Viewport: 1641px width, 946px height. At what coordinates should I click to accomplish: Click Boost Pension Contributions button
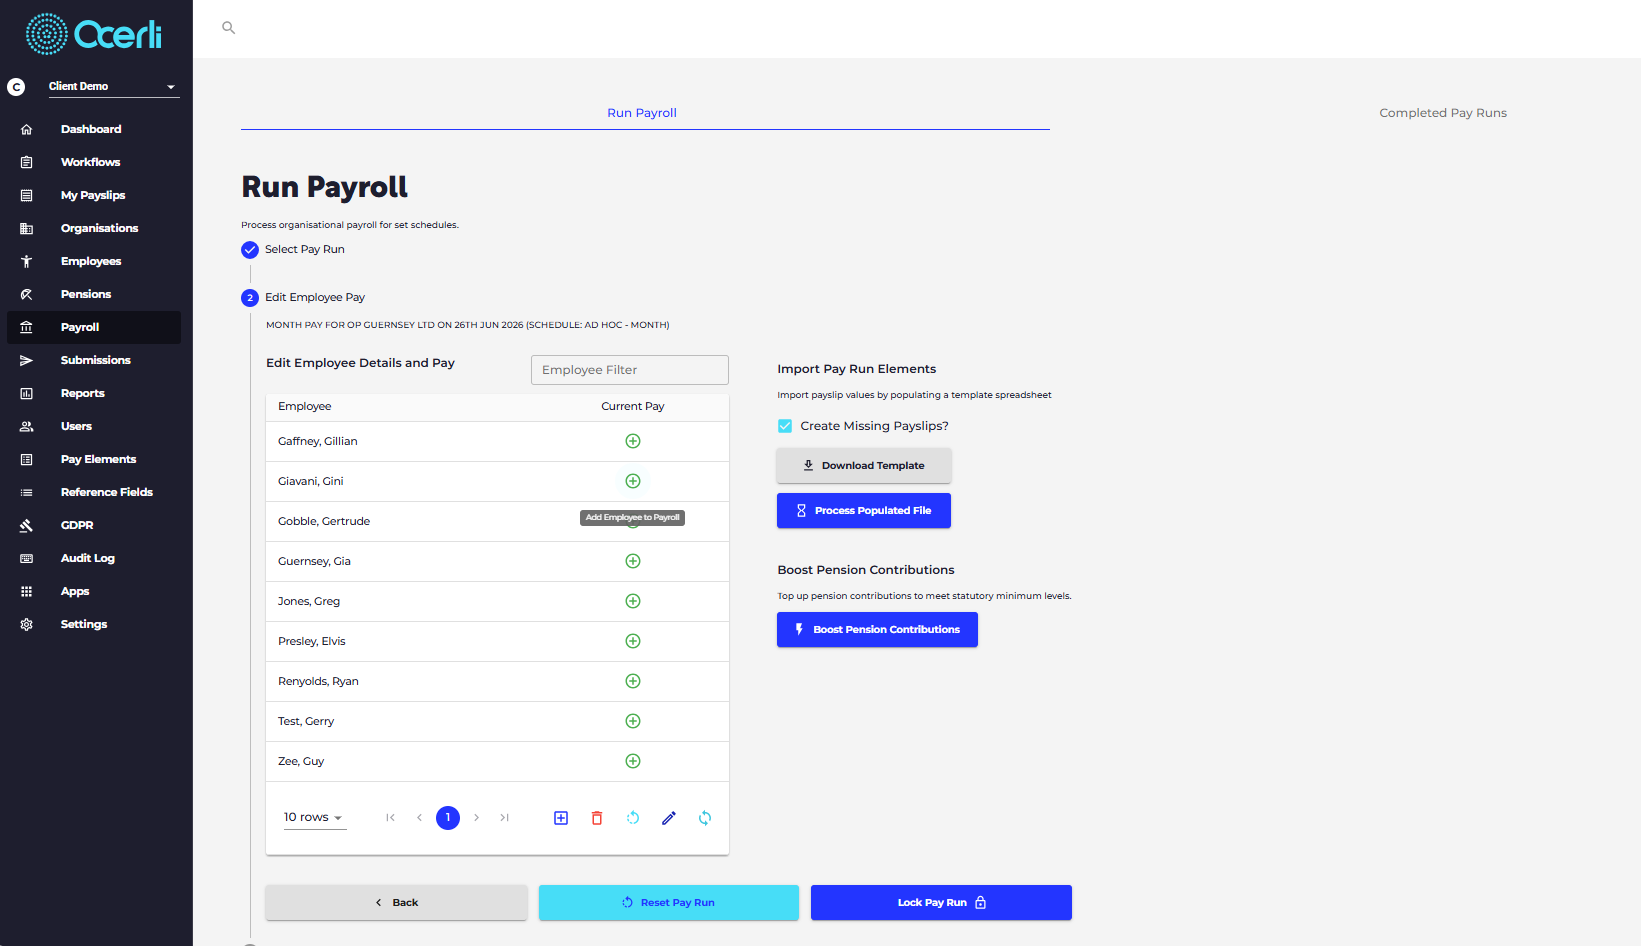(x=877, y=630)
